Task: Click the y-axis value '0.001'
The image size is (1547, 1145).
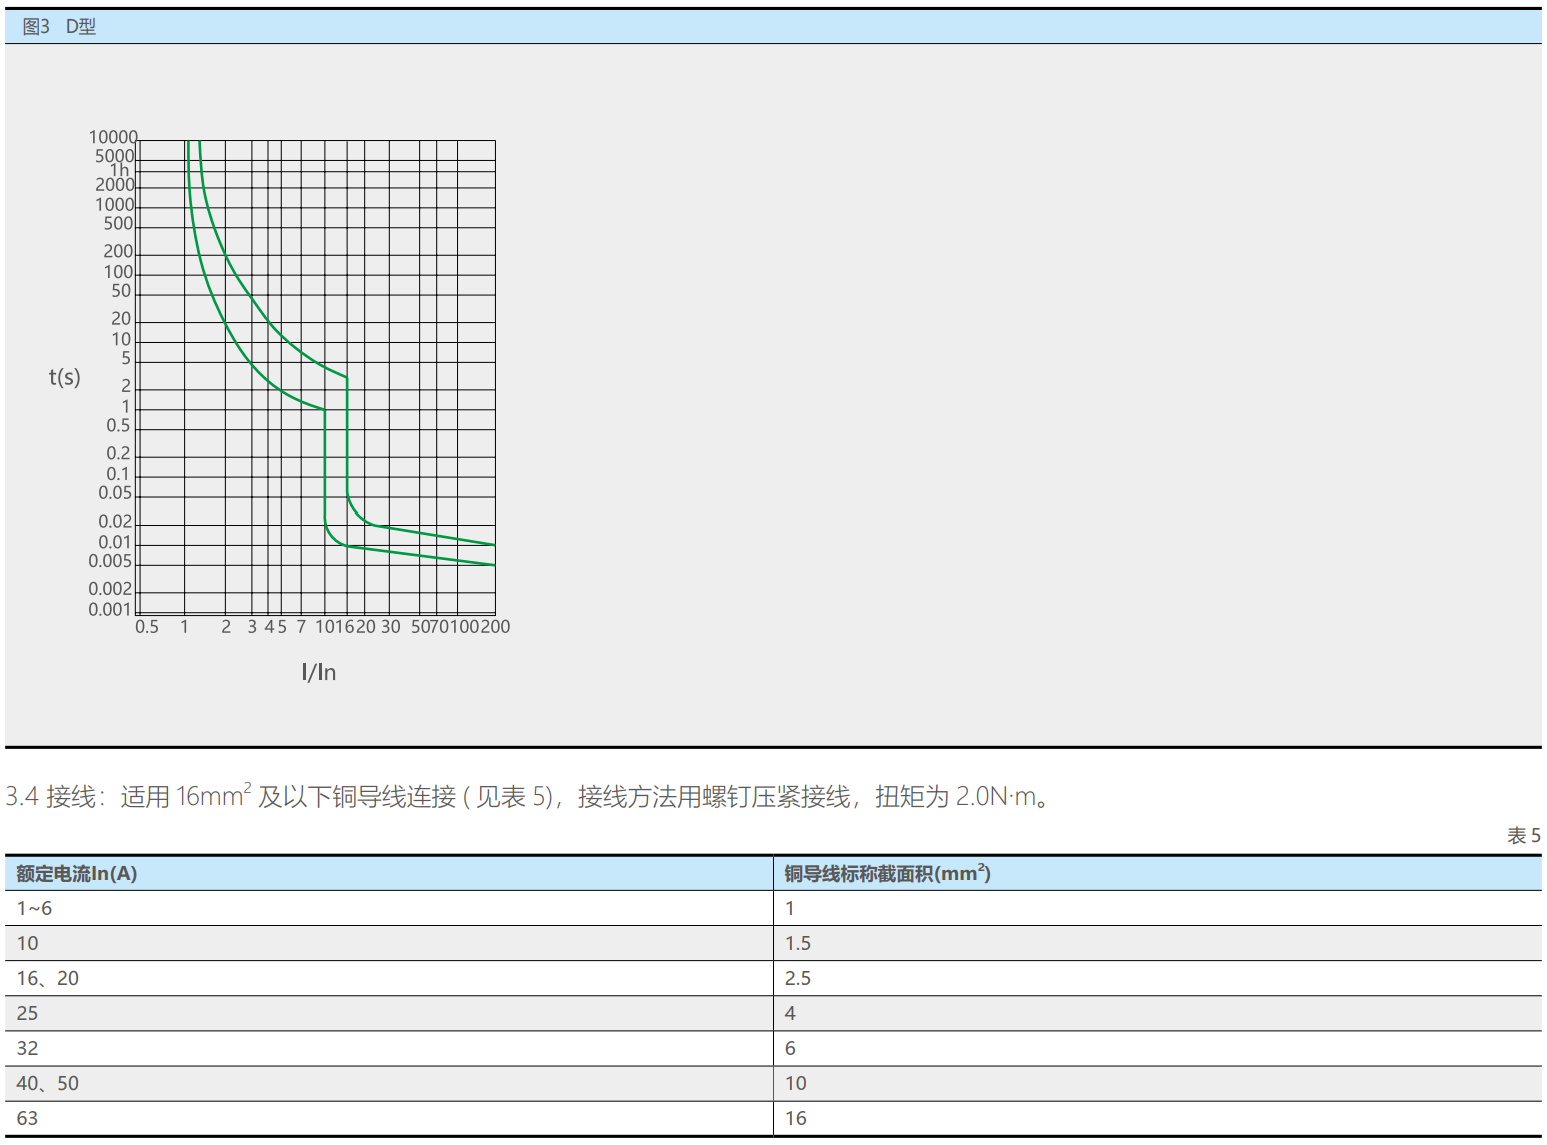Action: 110,610
